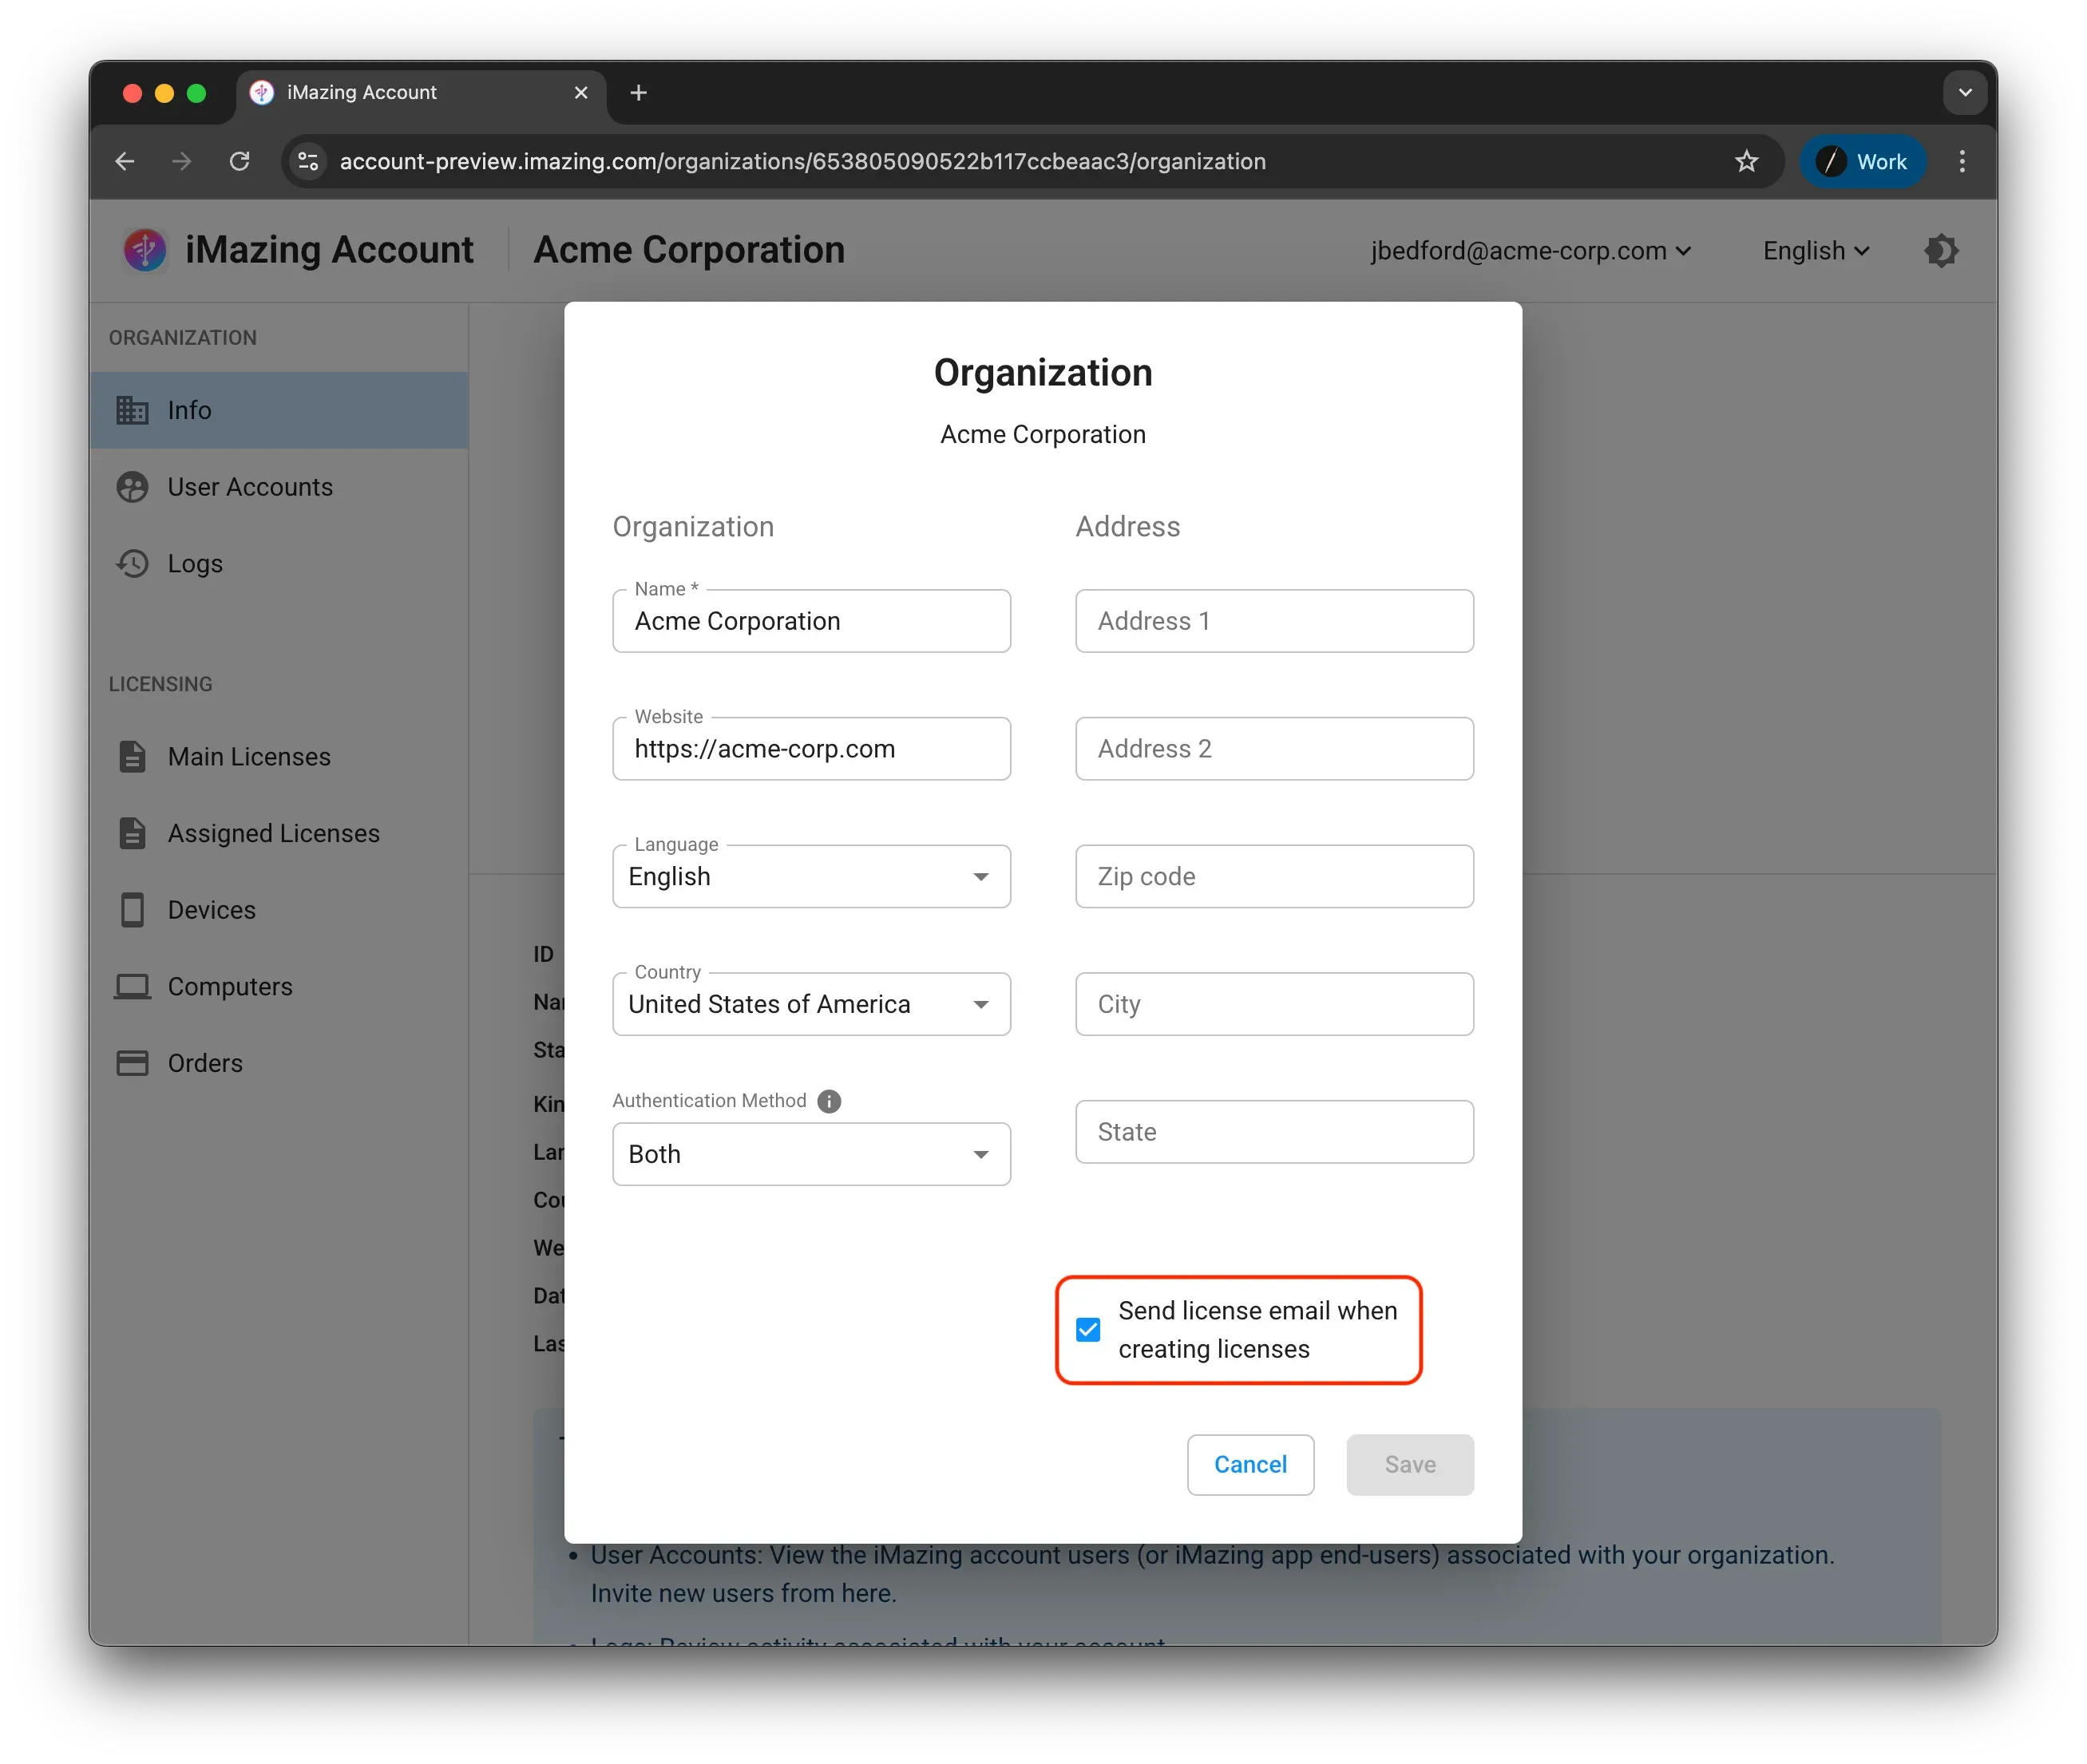Open Main Licenses

point(247,757)
